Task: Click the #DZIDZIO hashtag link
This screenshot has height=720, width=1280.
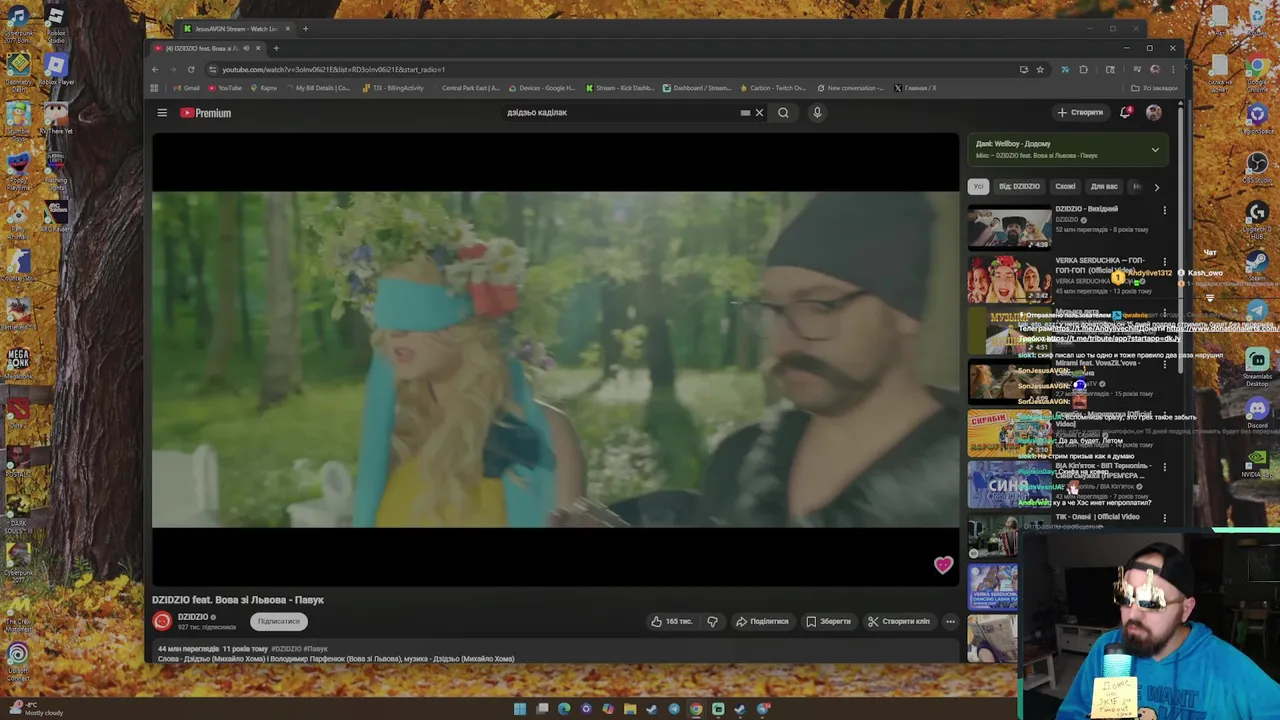Action: coord(285,649)
